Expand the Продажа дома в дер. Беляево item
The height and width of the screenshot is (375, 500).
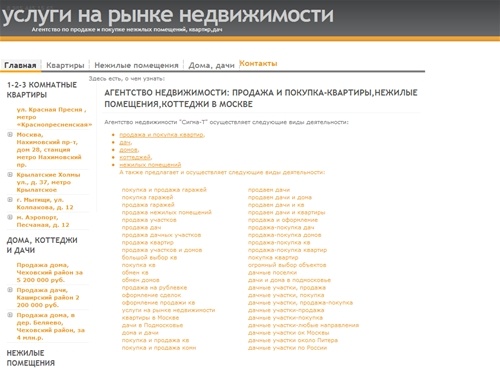pos(10,315)
